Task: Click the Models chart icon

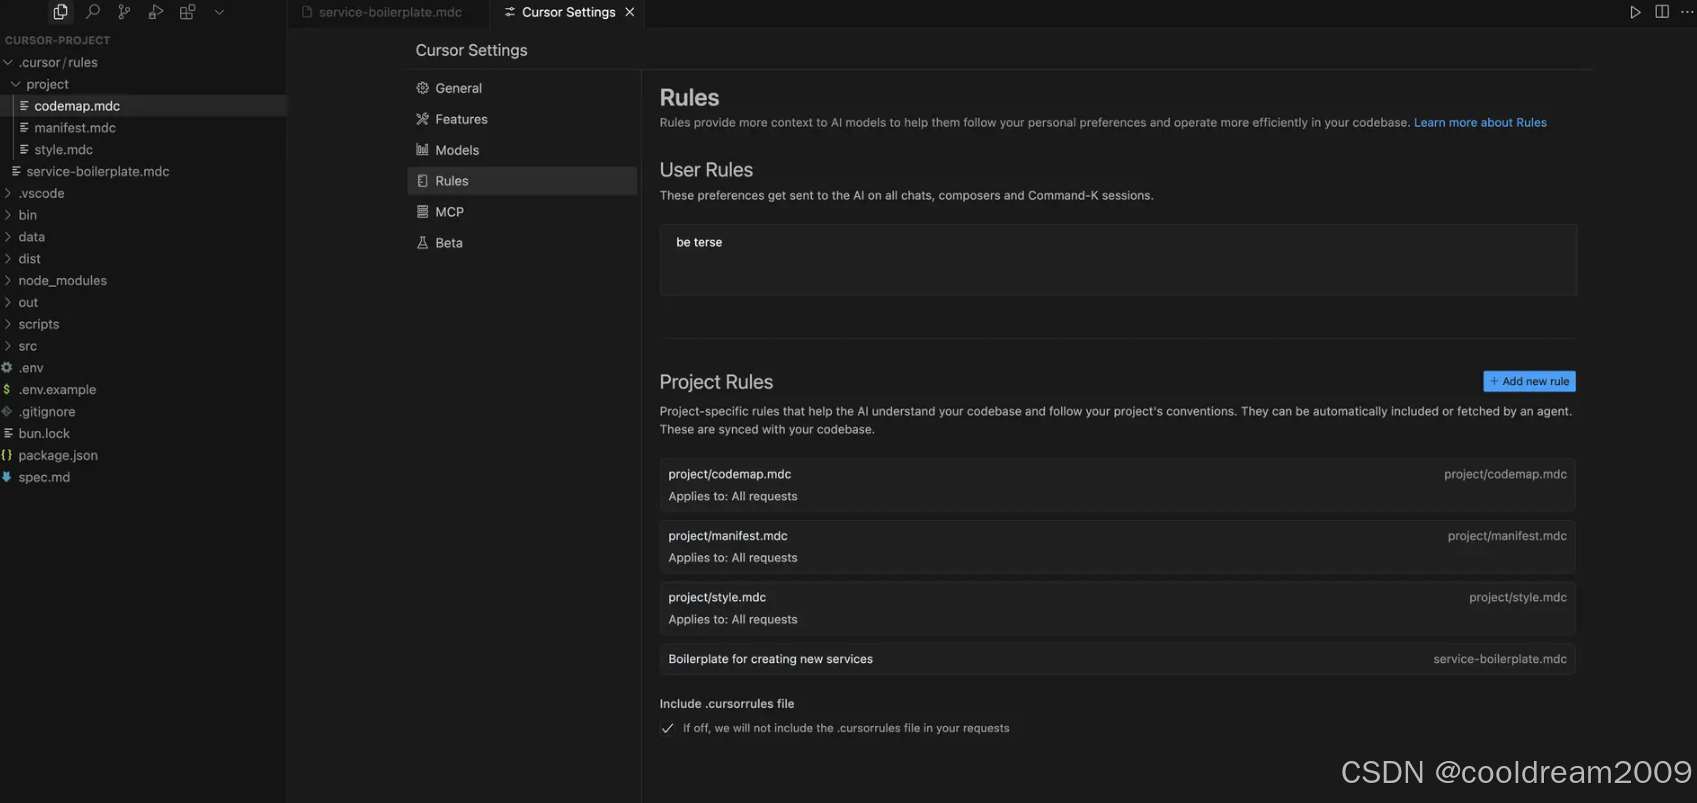Action: (422, 150)
